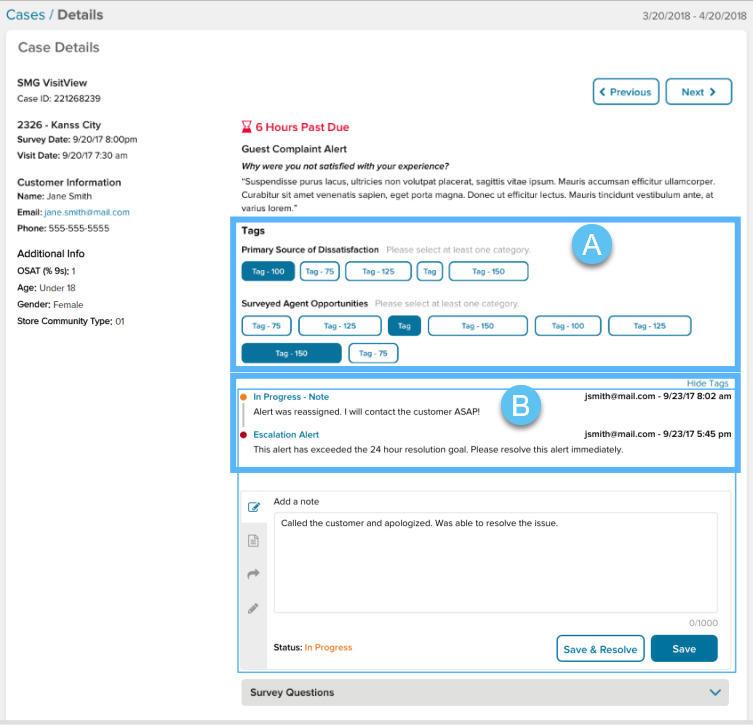The width and height of the screenshot is (753, 727).
Task: Click the red dot beside Escalation Alert
Action: 243,435
